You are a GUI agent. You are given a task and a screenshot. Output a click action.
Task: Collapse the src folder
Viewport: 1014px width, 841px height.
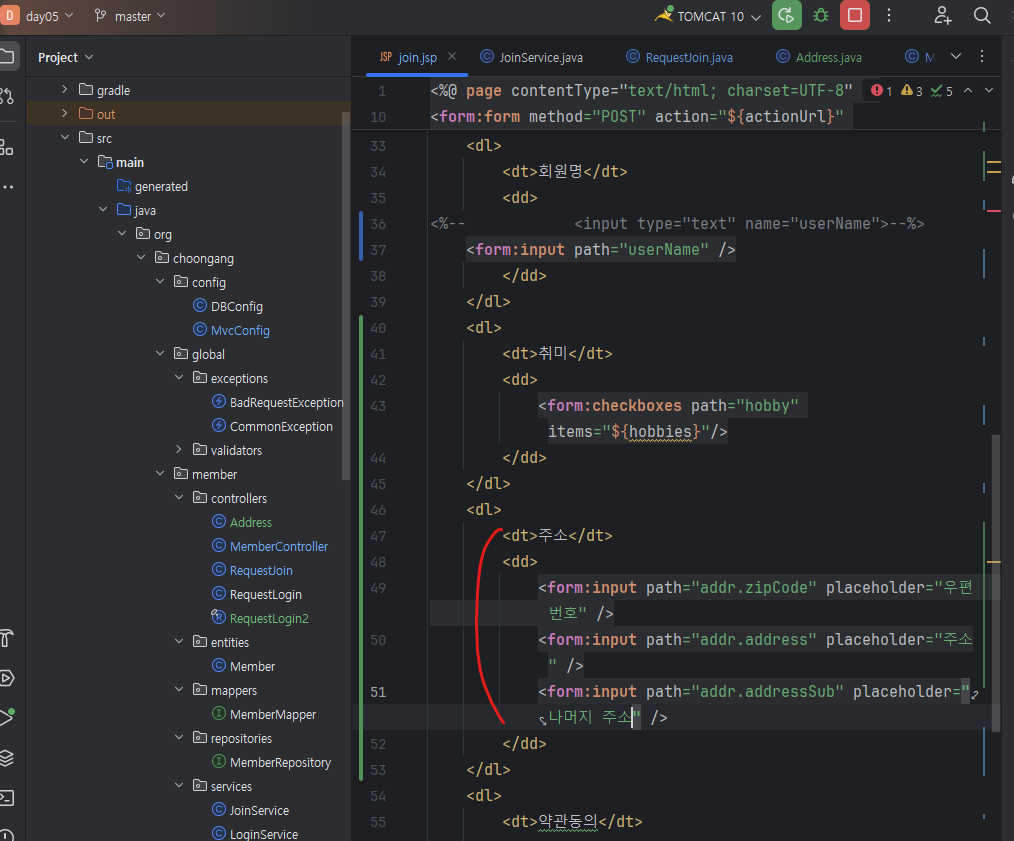coord(64,137)
